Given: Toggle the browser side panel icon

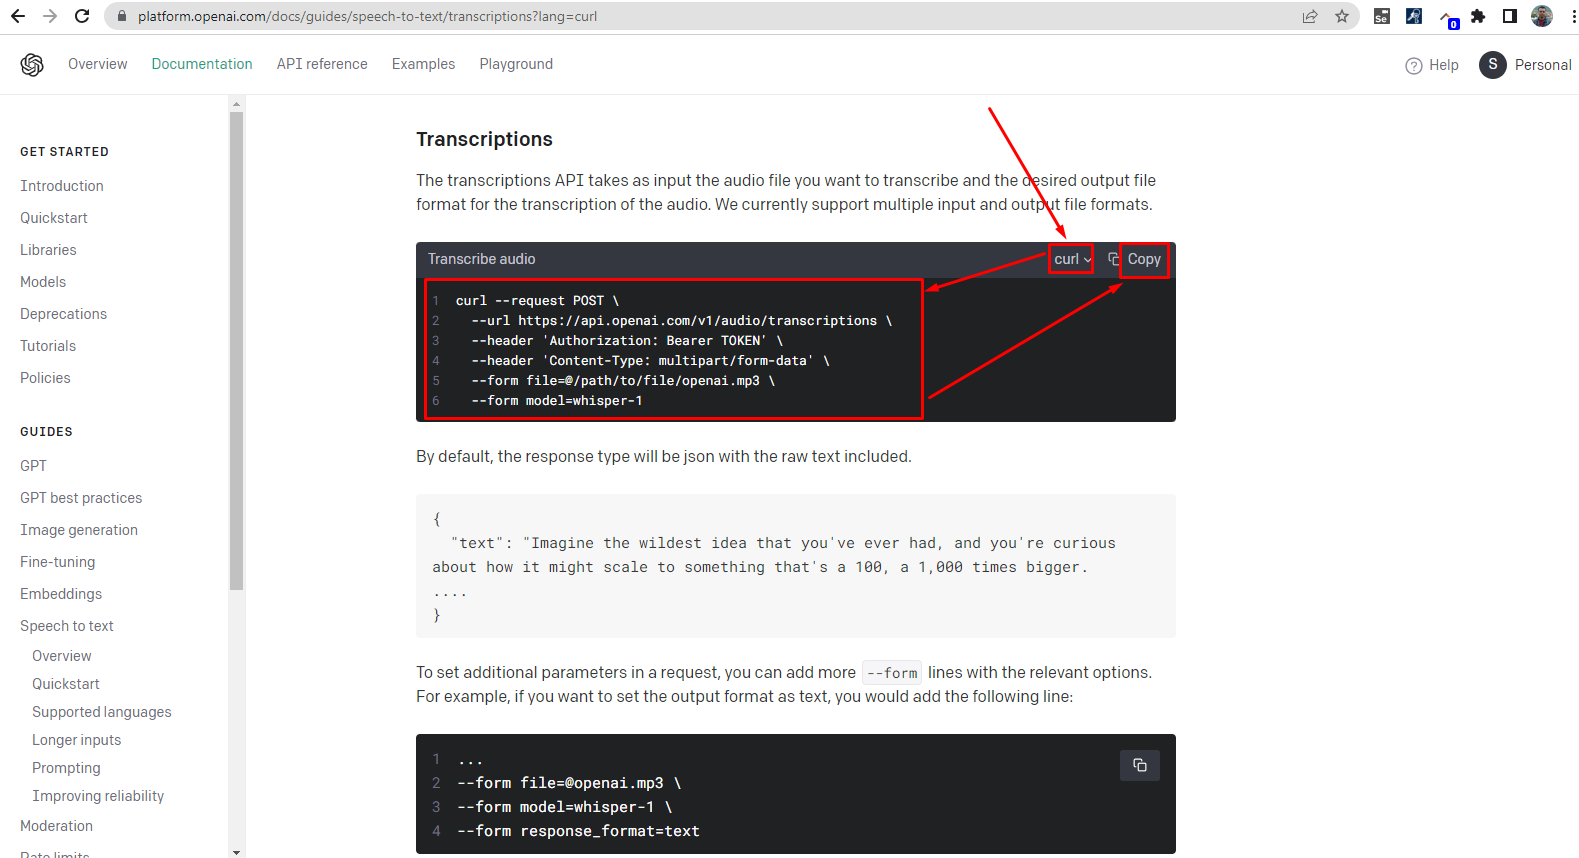Looking at the screenshot, I should (x=1510, y=16).
